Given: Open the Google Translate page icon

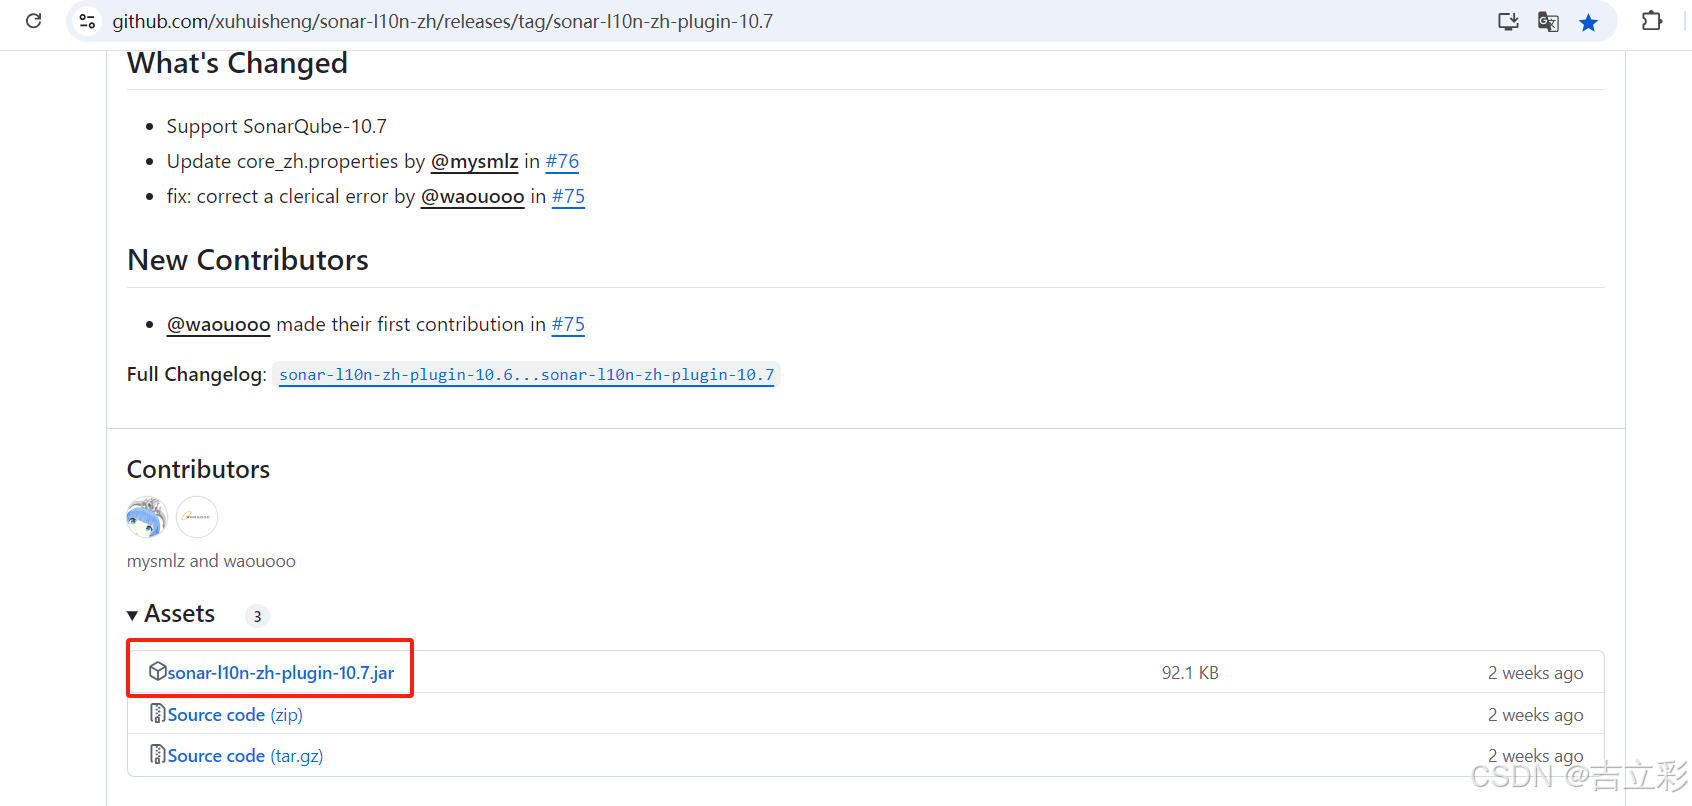Looking at the screenshot, I should (x=1548, y=21).
